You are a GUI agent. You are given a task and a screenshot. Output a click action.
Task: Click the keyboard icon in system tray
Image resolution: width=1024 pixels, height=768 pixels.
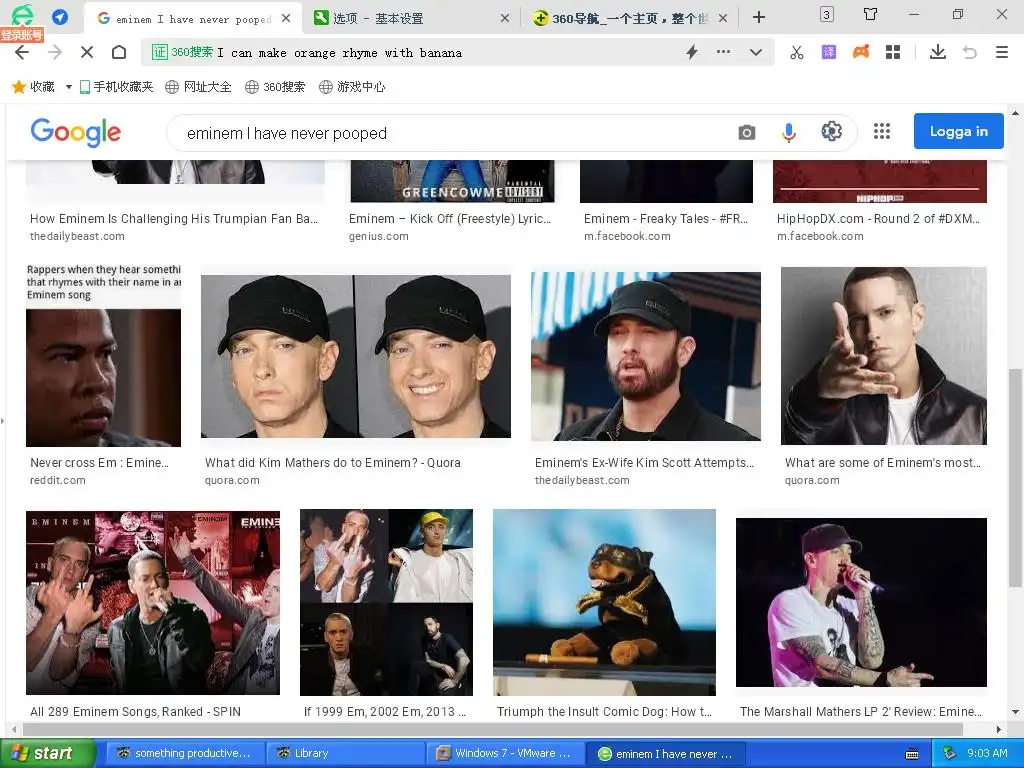tap(912, 754)
